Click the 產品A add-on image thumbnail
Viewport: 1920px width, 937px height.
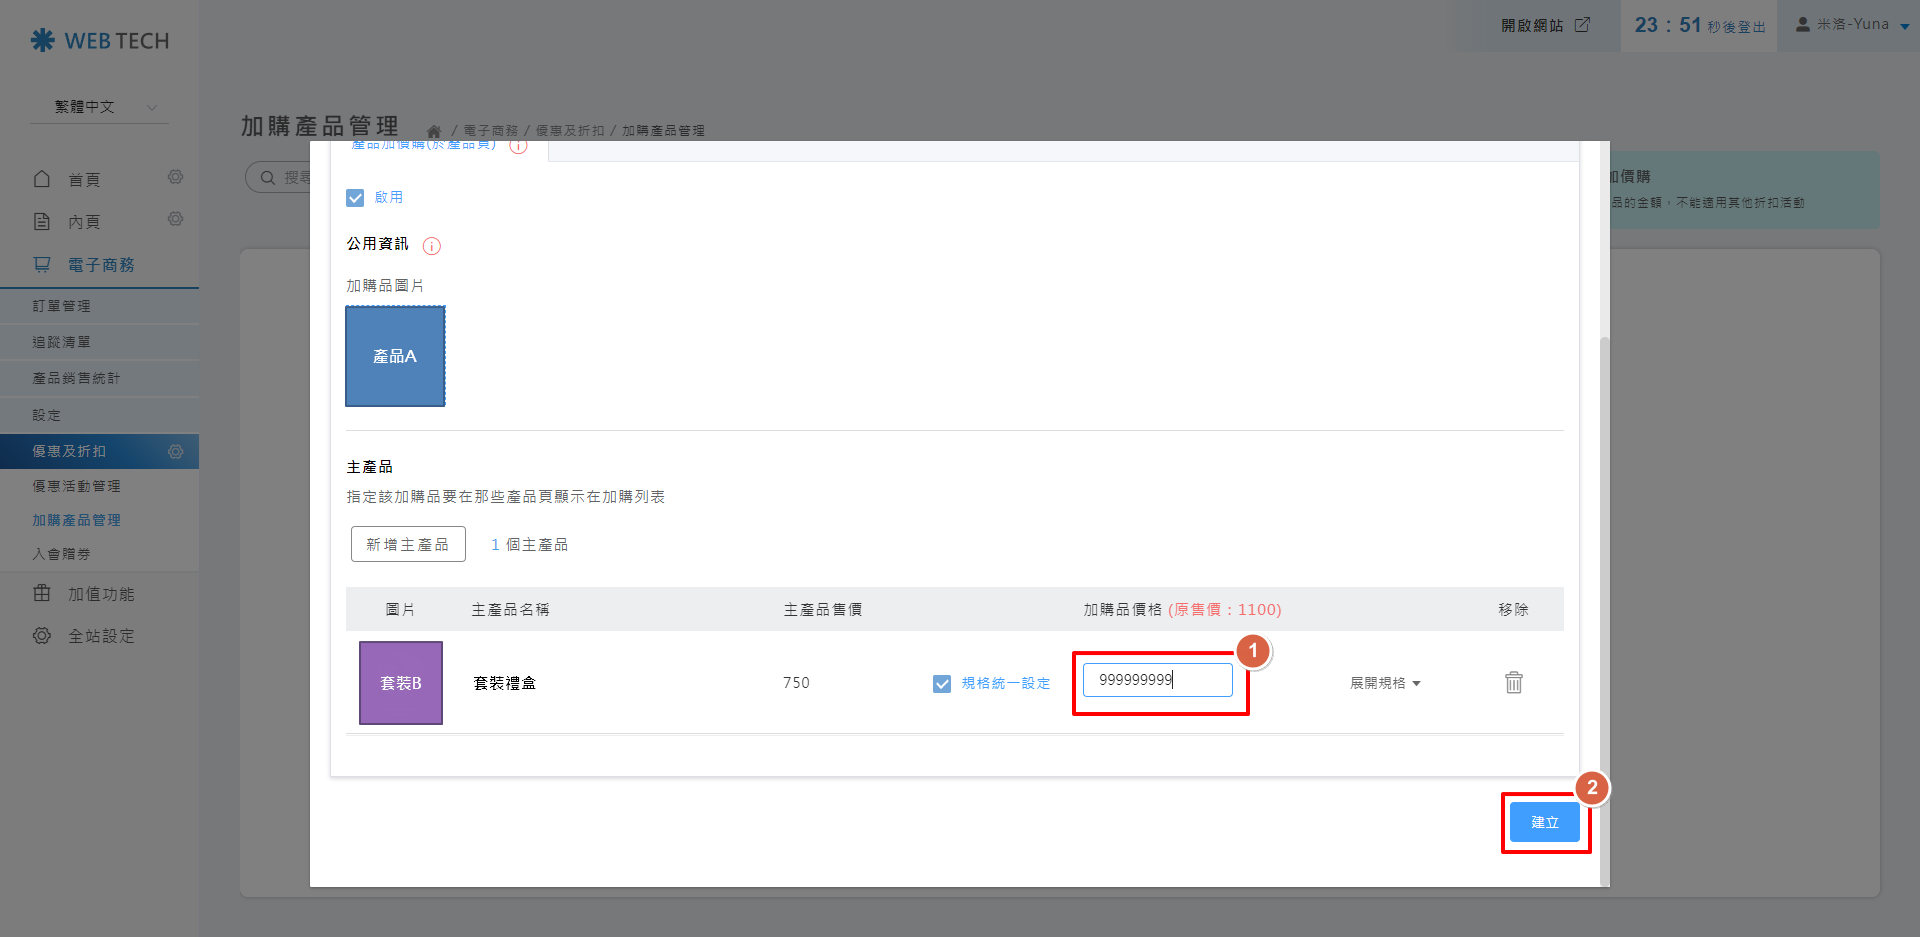click(395, 356)
